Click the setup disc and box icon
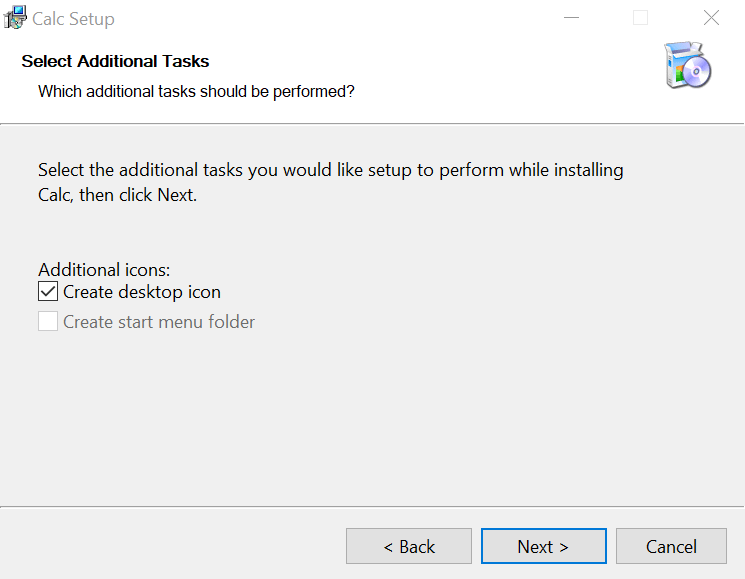 click(687, 66)
